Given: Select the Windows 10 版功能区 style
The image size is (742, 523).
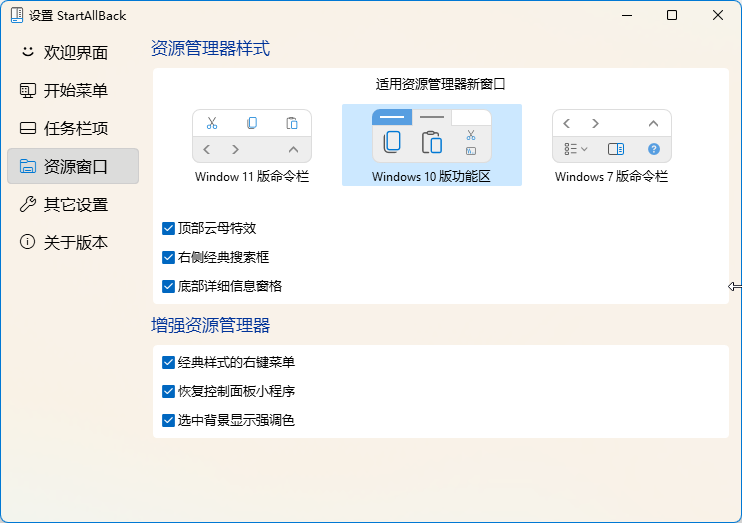Looking at the screenshot, I should [432, 145].
